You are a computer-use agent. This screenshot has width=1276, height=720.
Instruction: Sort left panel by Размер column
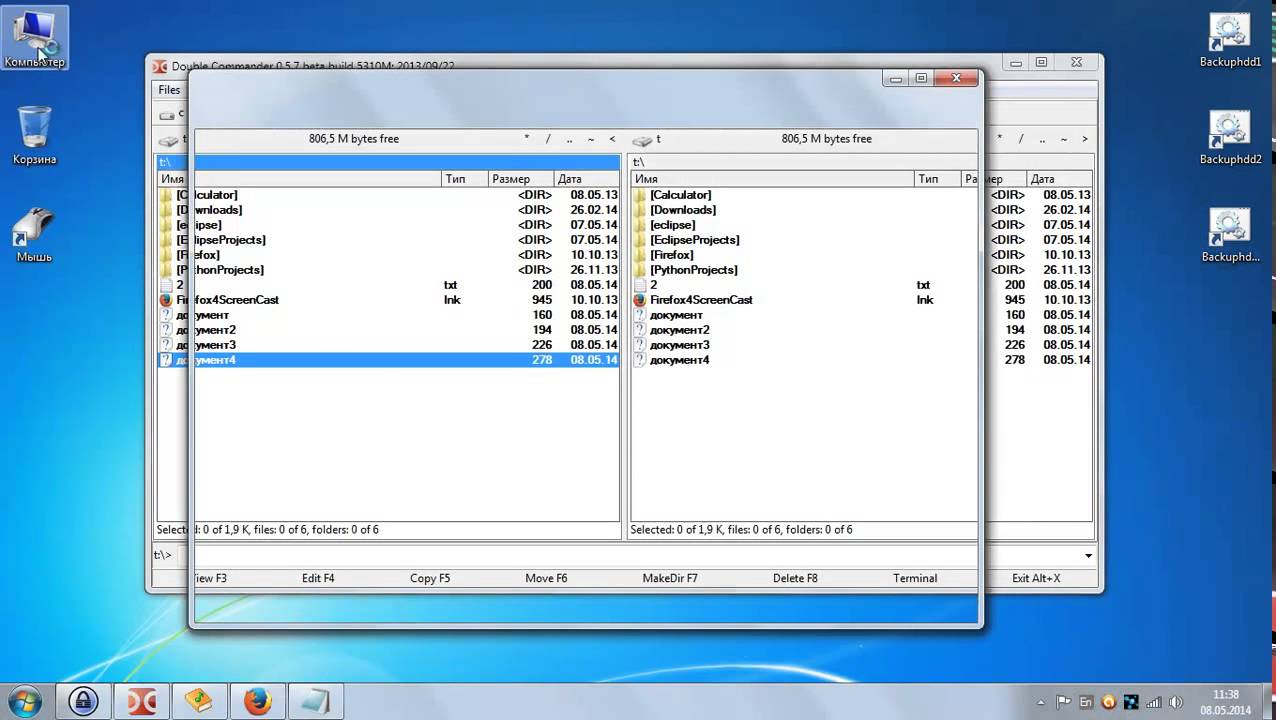click(520, 179)
